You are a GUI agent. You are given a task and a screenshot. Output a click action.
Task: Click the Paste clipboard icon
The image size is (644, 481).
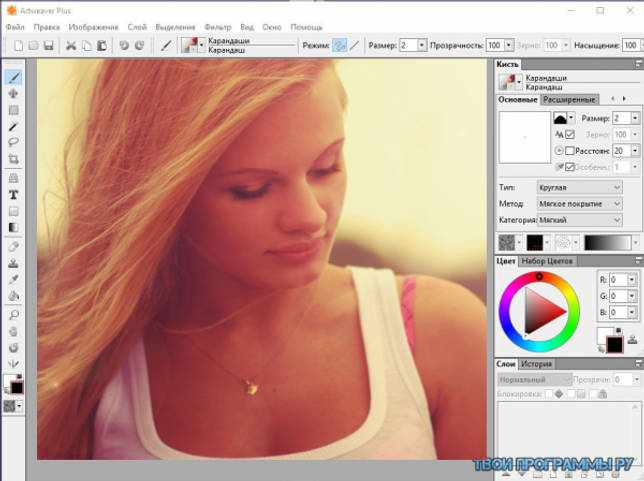tap(102, 45)
